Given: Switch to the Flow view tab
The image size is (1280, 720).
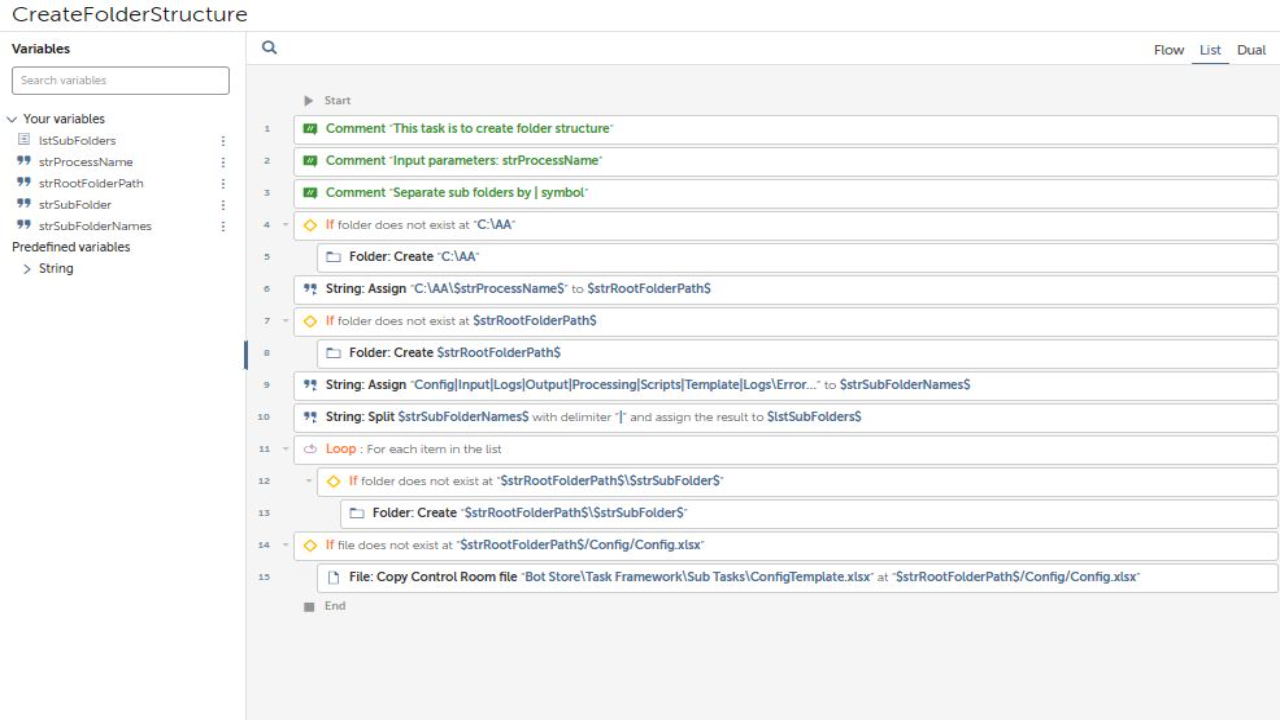Looking at the screenshot, I should pyautogui.click(x=1168, y=50).
